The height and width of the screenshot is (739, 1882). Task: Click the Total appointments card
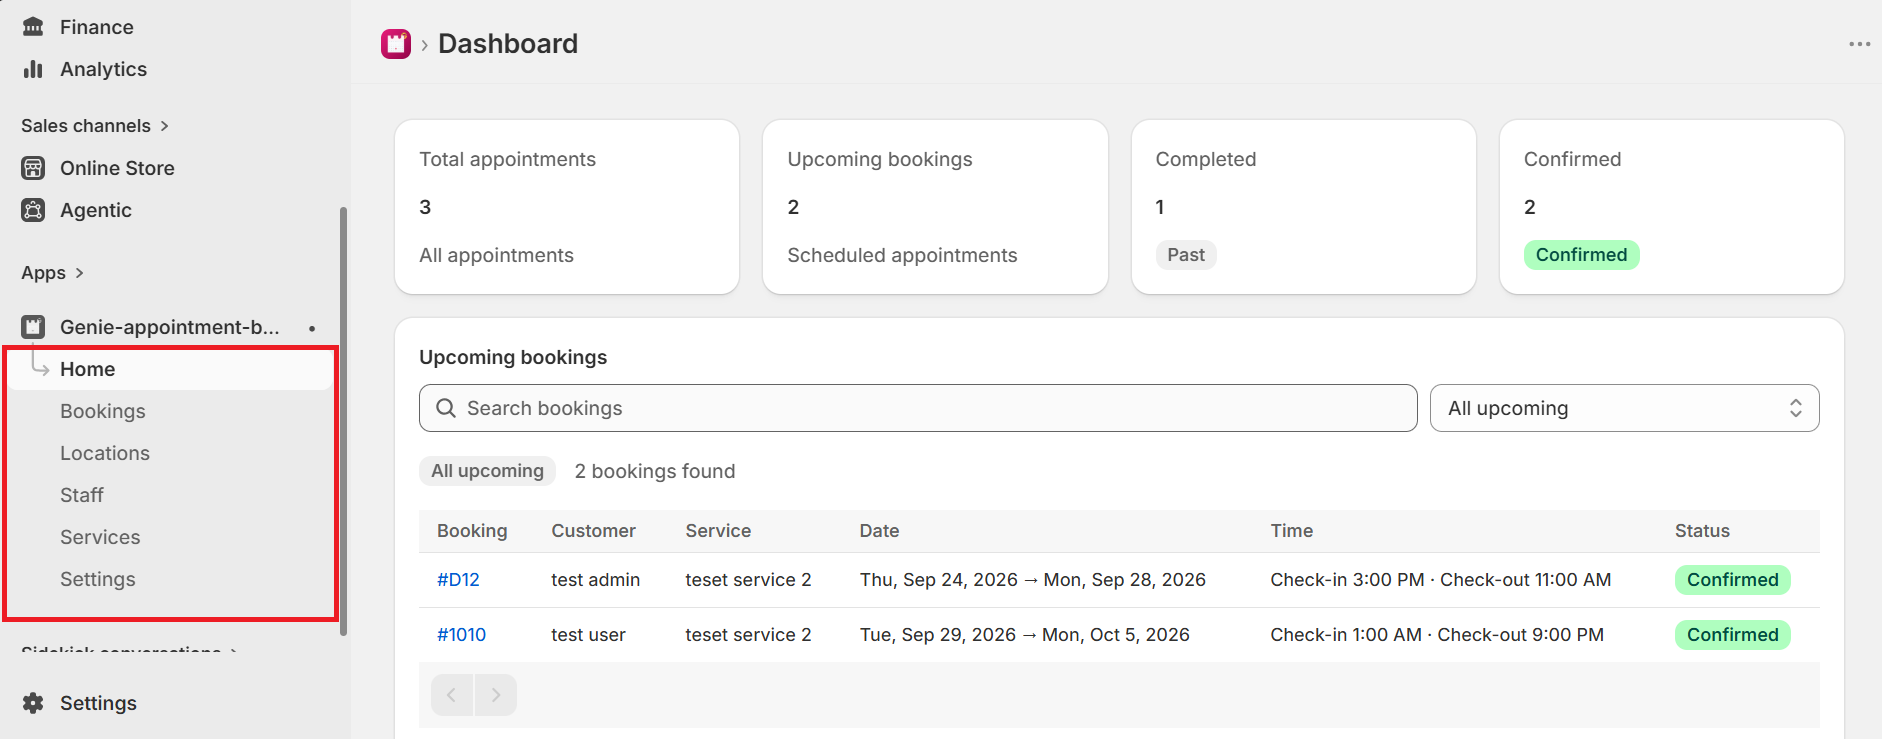coord(567,207)
